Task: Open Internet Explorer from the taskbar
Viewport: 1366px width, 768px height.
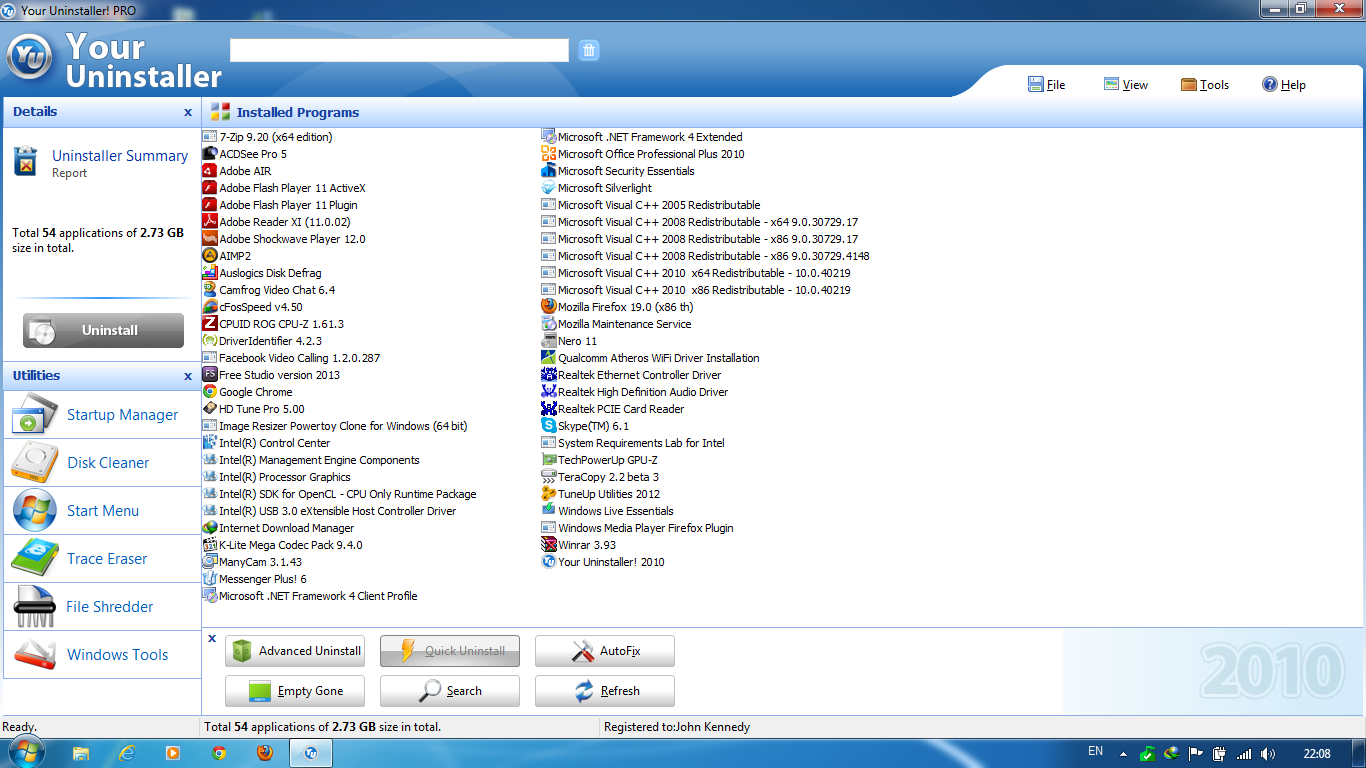Action: [127, 753]
